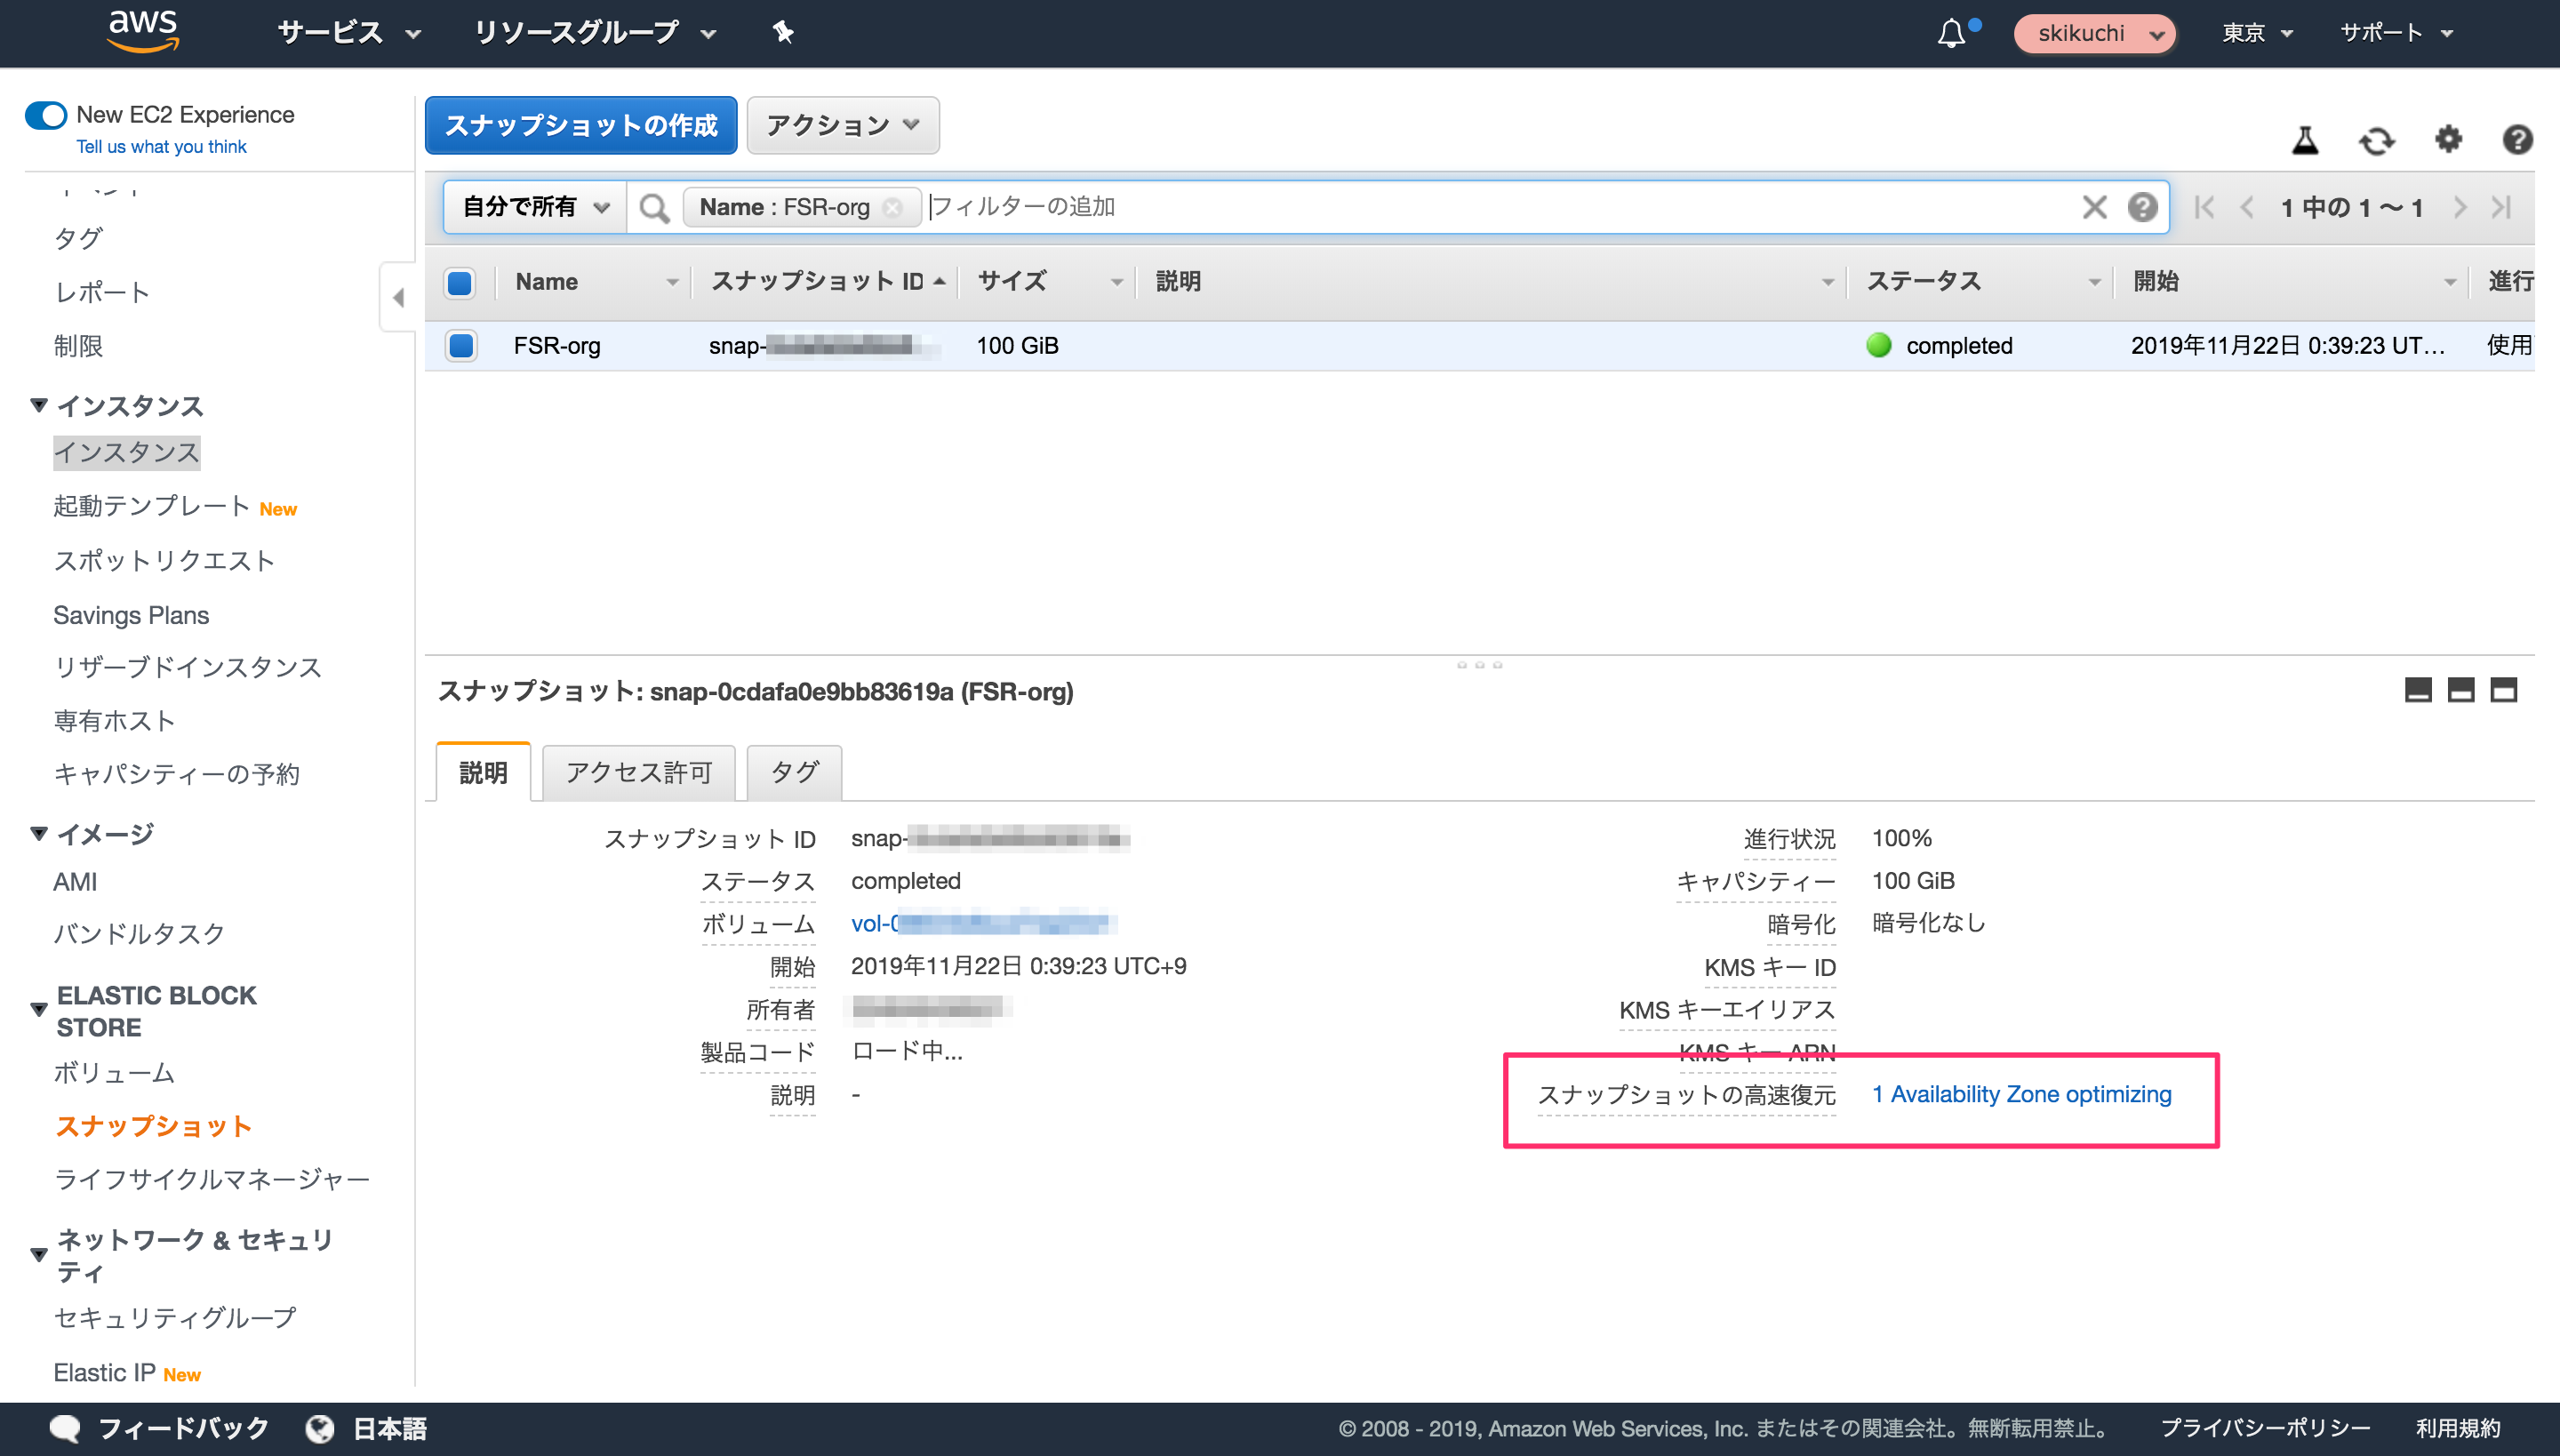Screen dimensions: 2560x1456
Task: Collapse the インスタンス sidebar section
Action: (x=38, y=405)
